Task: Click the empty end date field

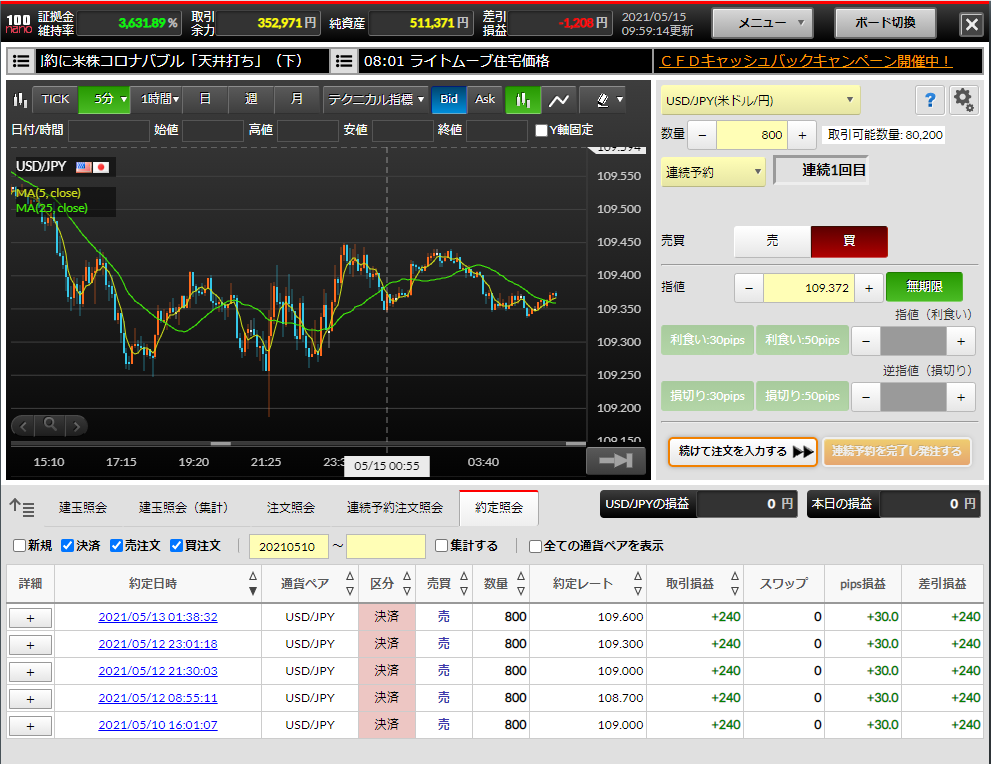Action: click(x=386, y=547)
